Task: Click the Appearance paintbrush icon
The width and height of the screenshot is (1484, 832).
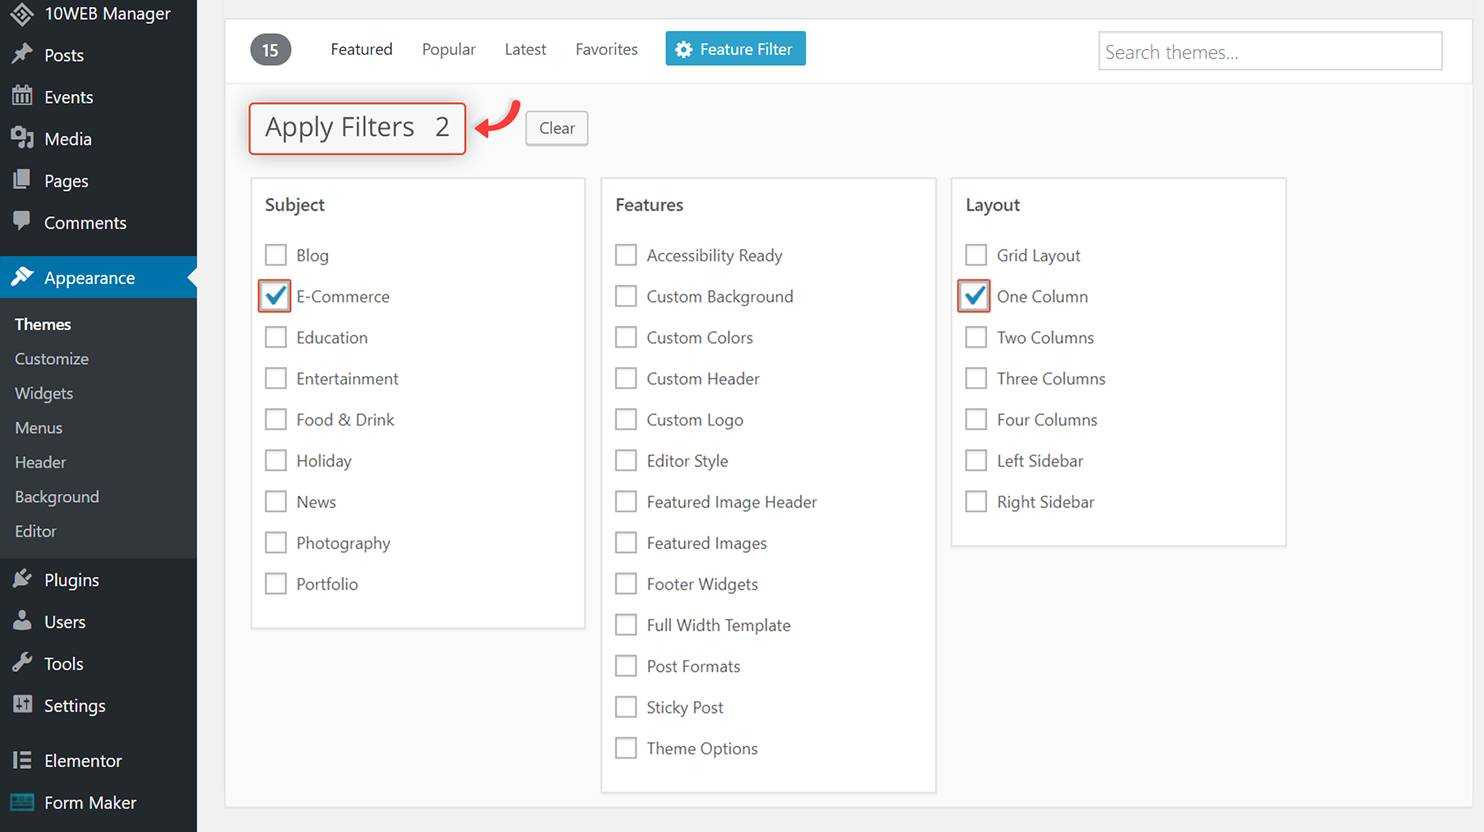Action: coord(22,277)
